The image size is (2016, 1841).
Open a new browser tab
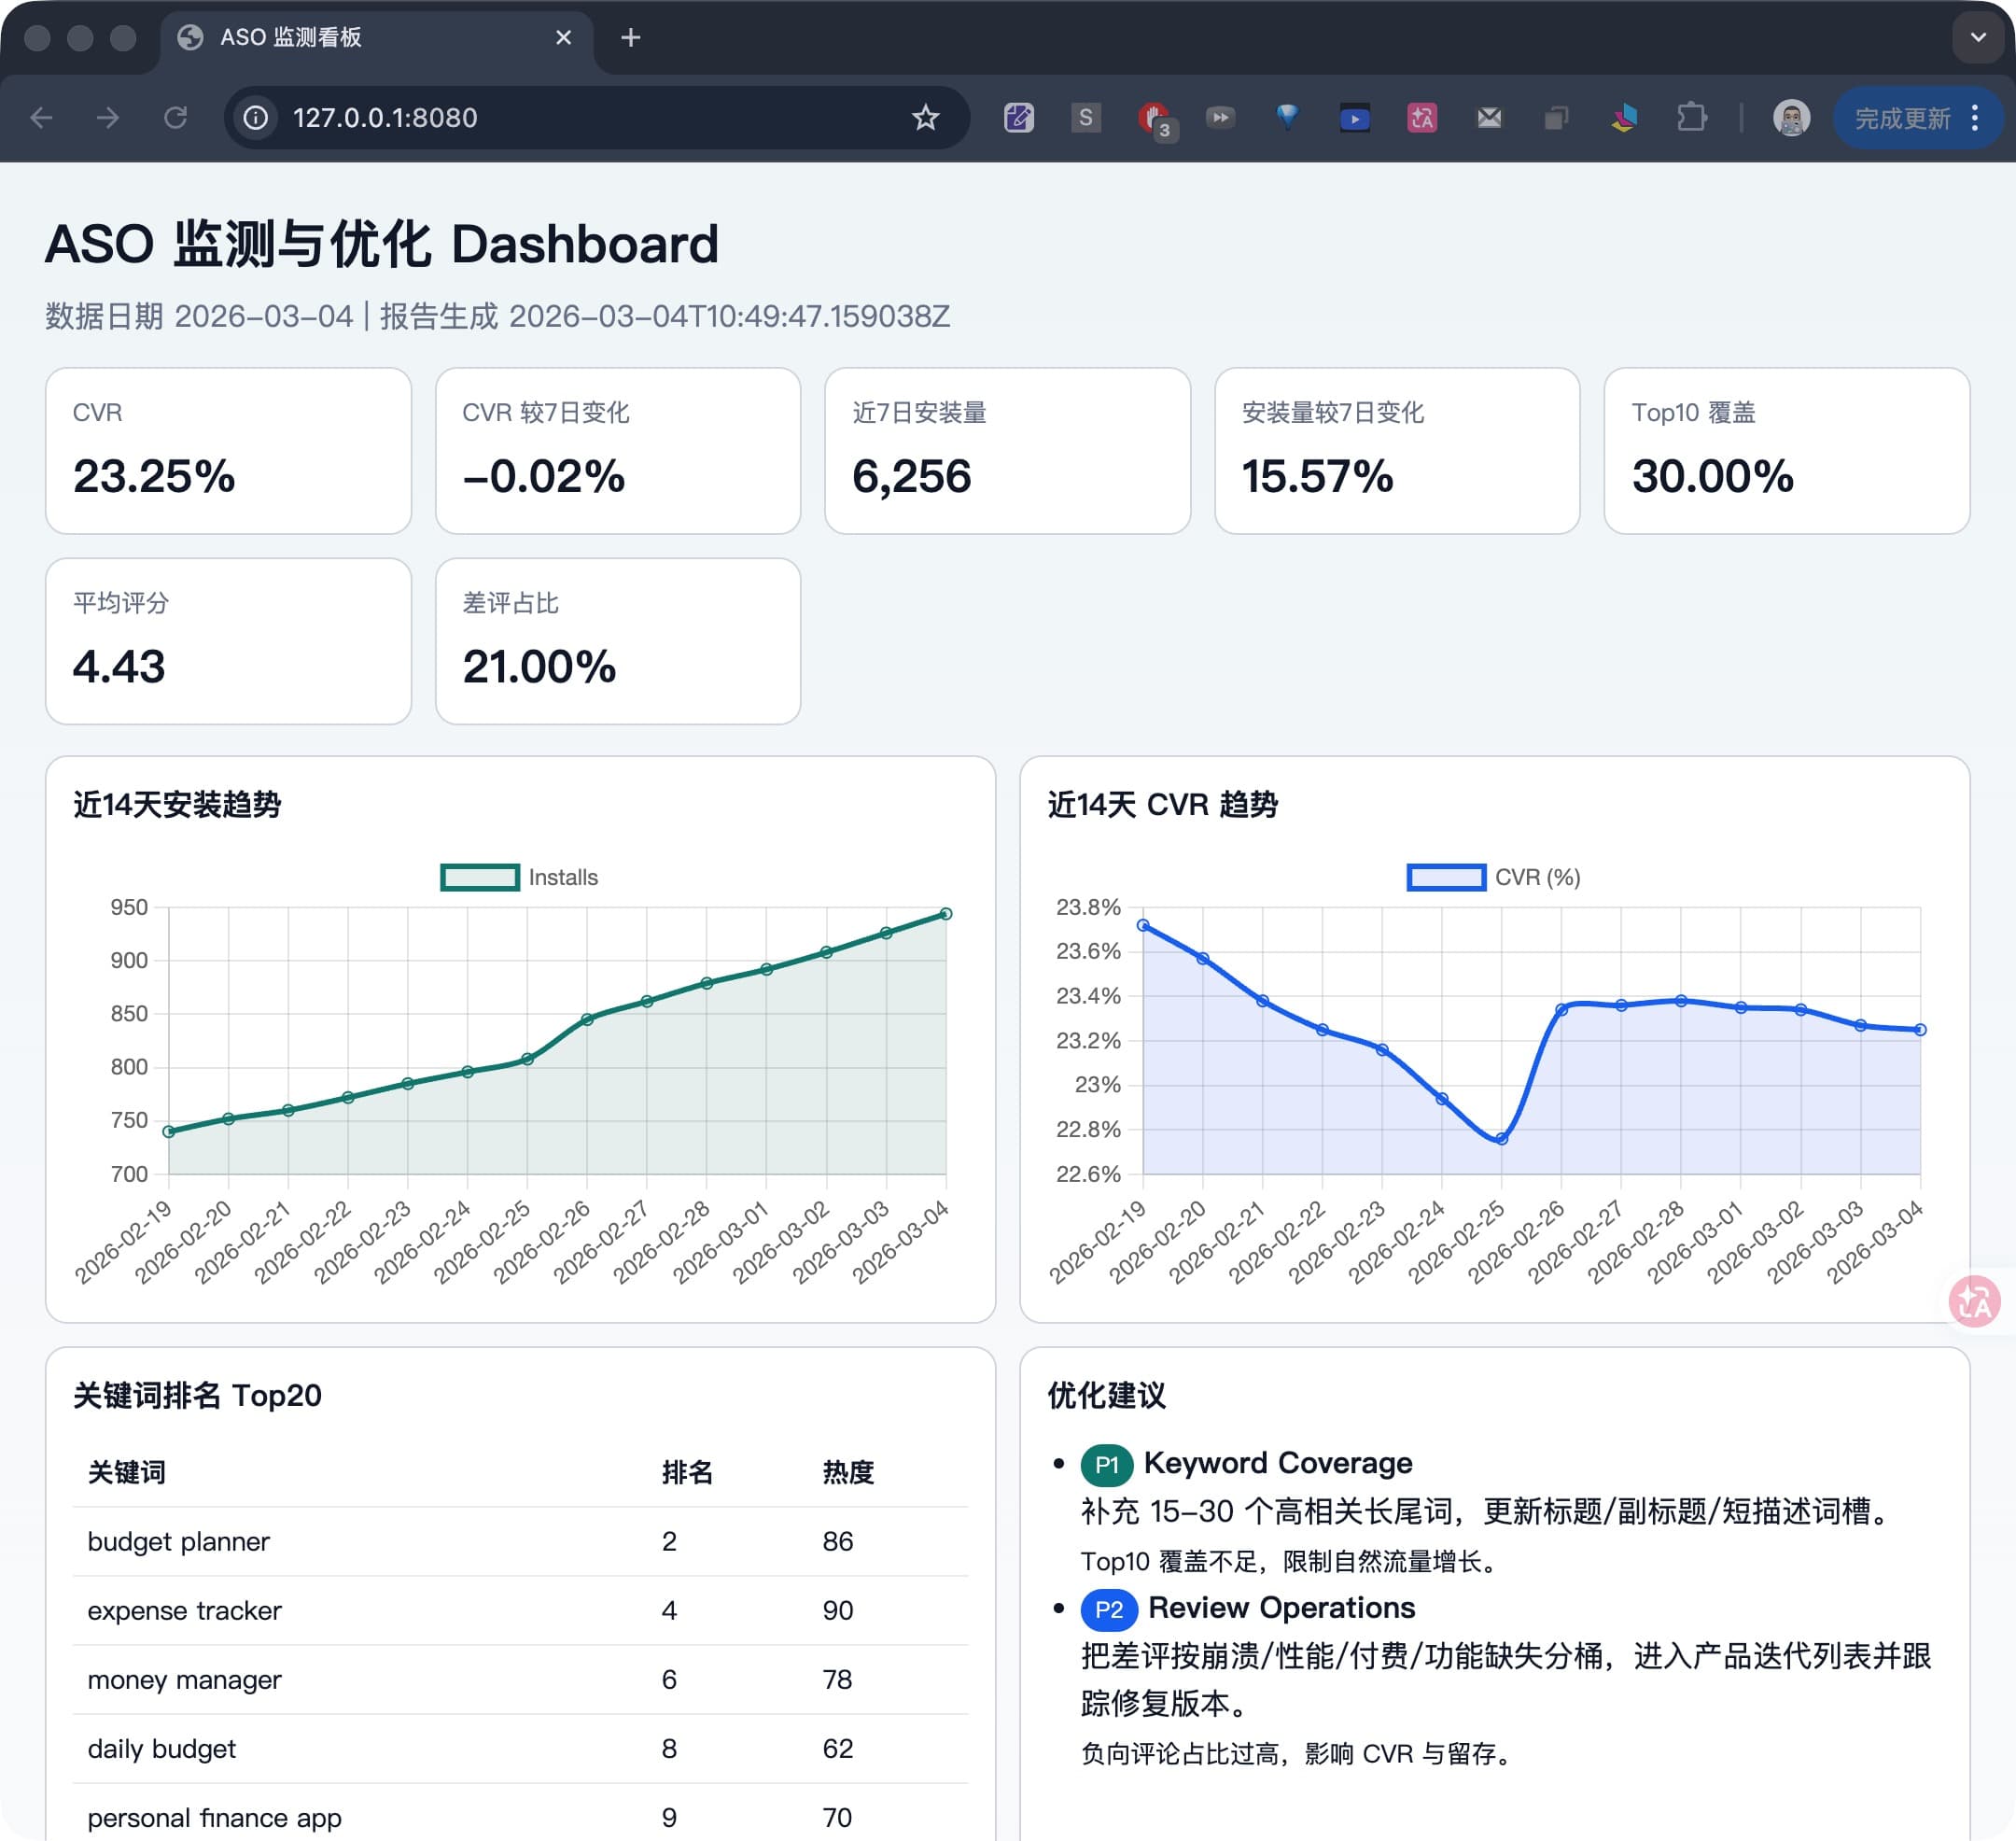(x=630, y=37)
